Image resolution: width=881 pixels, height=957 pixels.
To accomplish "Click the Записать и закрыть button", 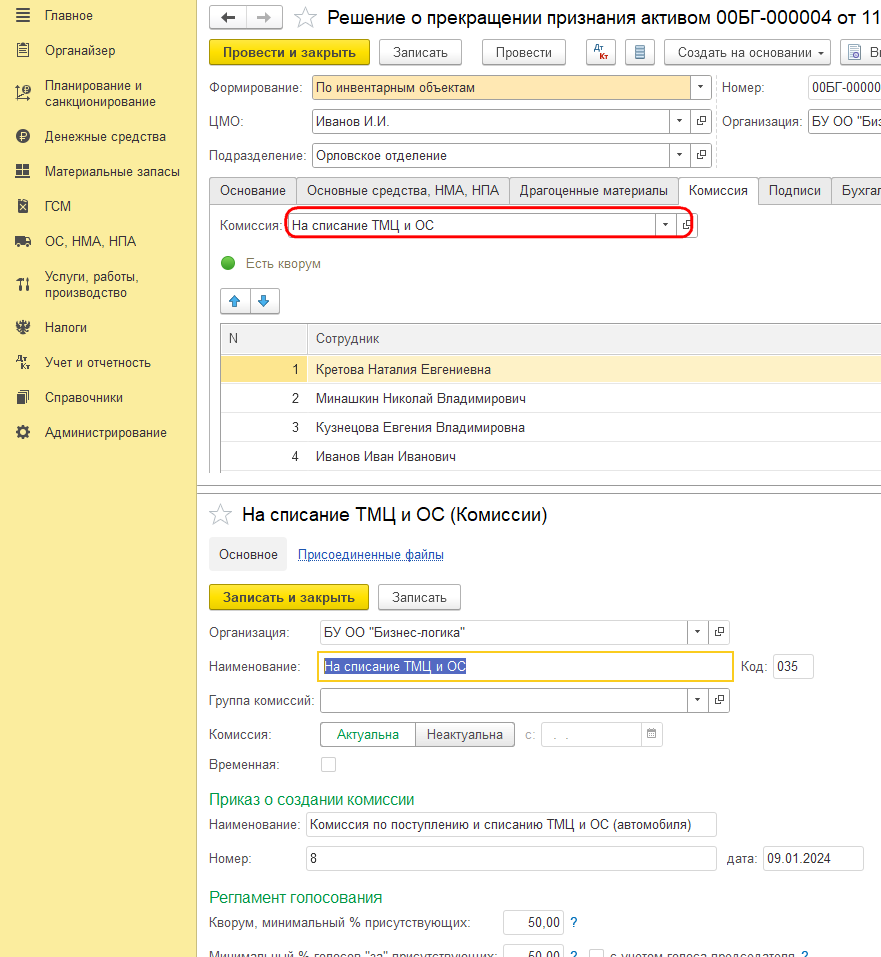I will [x=289, y=598].
